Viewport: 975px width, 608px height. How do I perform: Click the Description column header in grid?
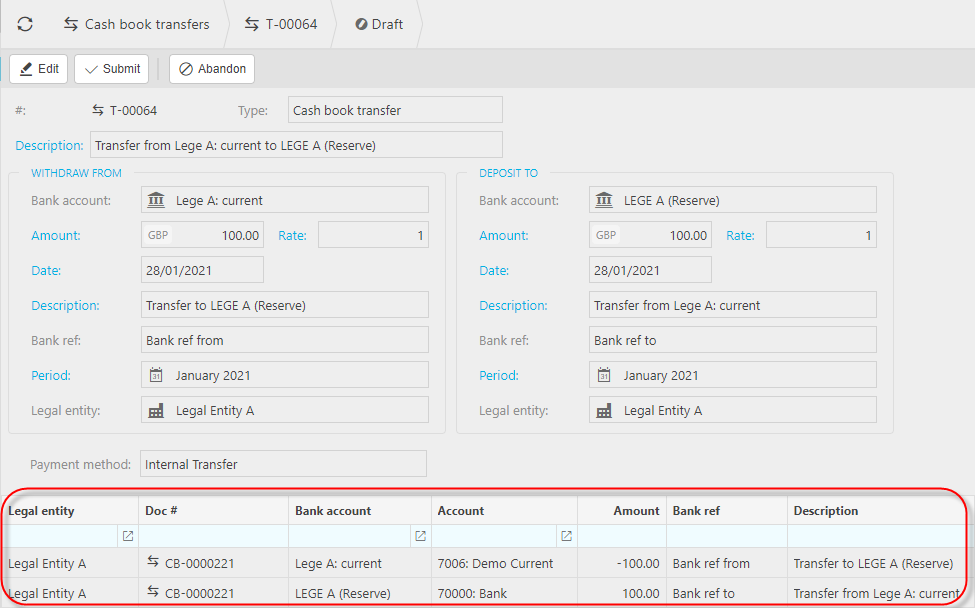point(876,510)
